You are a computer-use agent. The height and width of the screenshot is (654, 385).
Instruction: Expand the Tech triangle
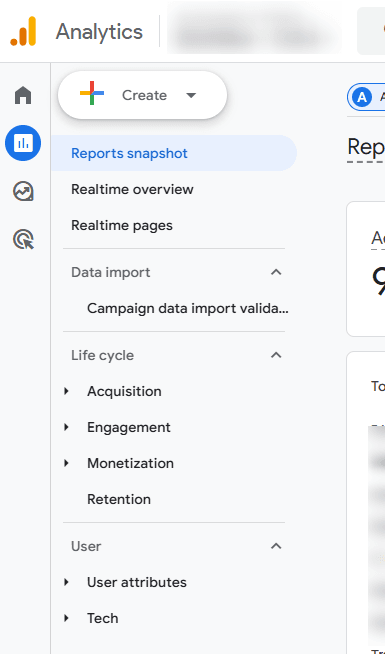point(66,618)
